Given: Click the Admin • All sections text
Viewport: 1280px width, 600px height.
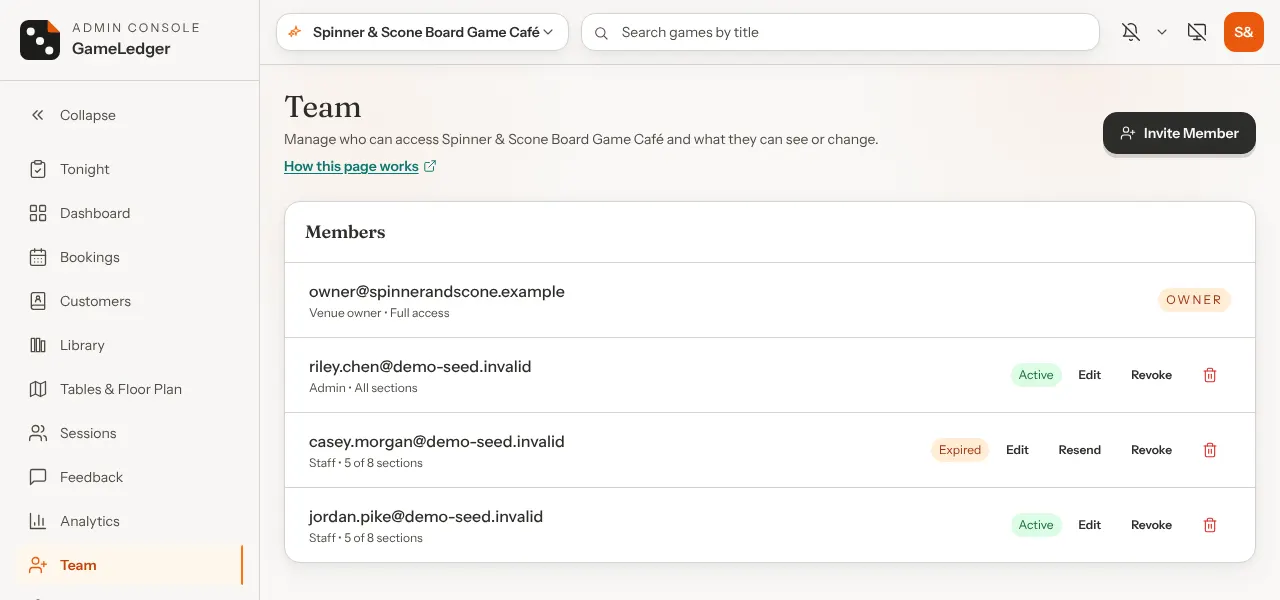Looking at the screenshot, I should (363, 388).
